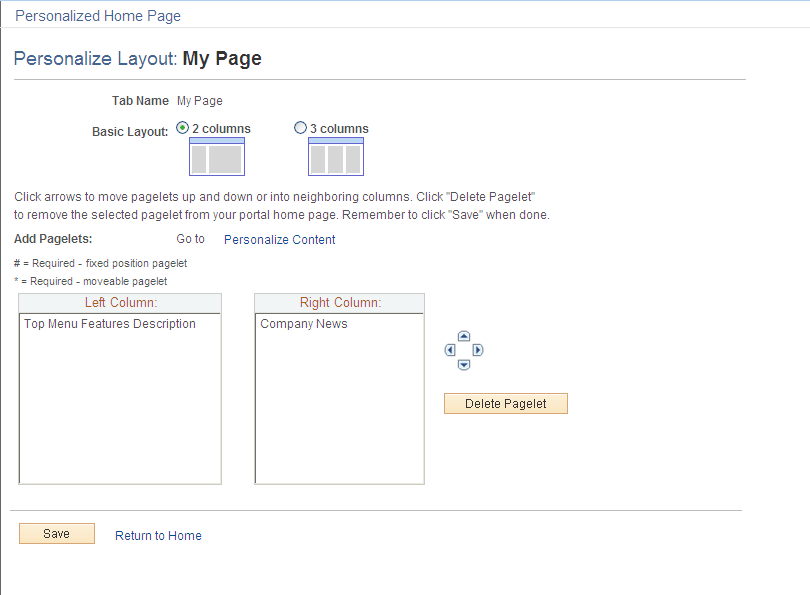Viewport: 810px width, 595px height.
Task: Select the 3 columns radio button
Action: [301, 127]
